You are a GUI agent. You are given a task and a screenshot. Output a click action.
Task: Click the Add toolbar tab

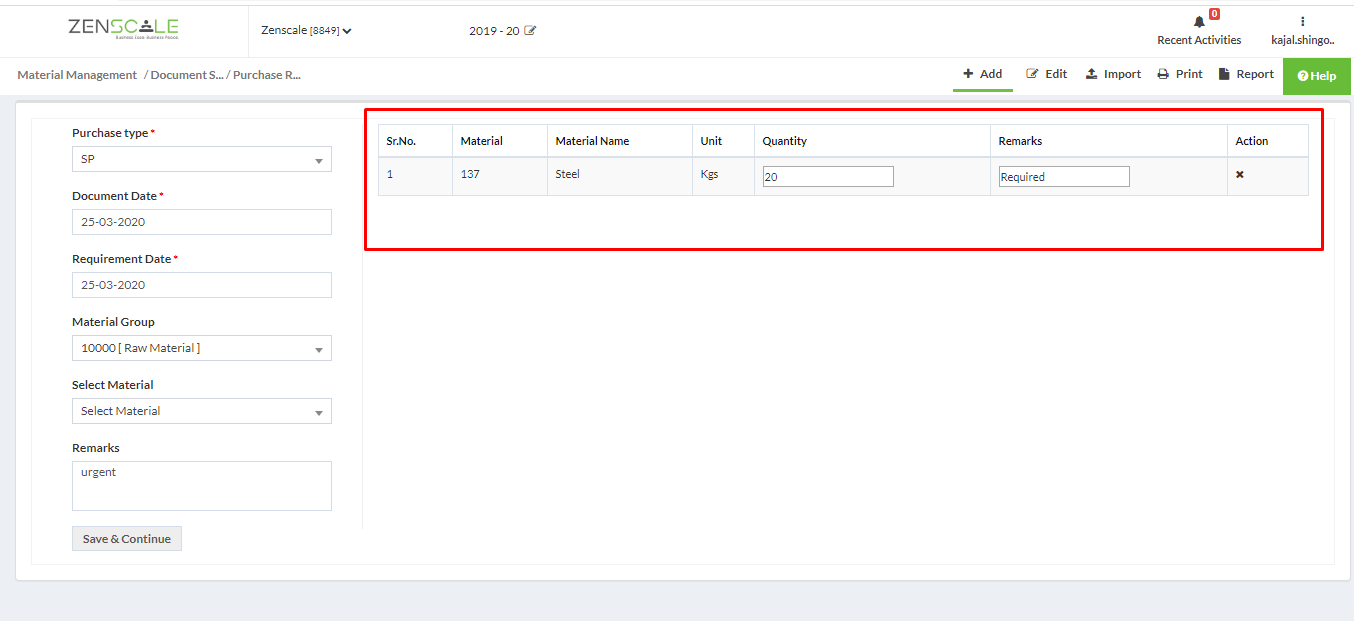pyautogui.click(x=983, y=74)
